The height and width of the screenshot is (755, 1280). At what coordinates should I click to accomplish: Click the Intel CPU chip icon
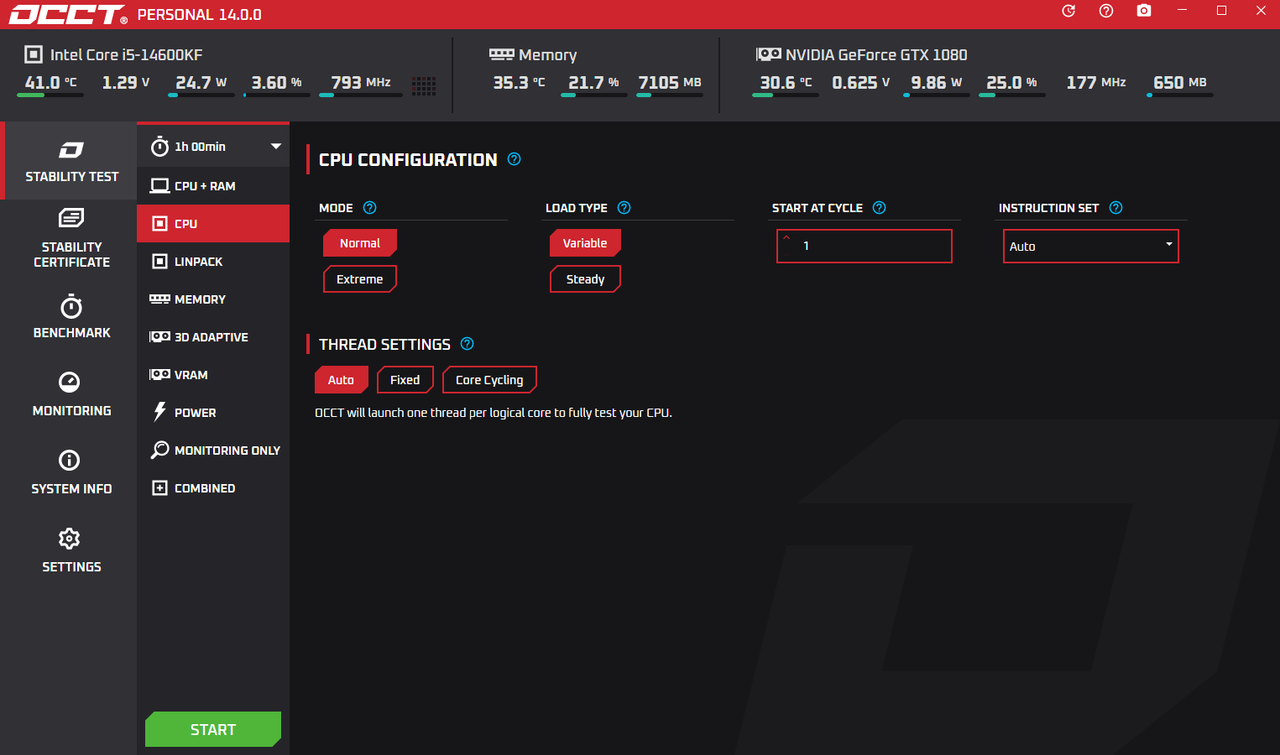coord(33,55)
